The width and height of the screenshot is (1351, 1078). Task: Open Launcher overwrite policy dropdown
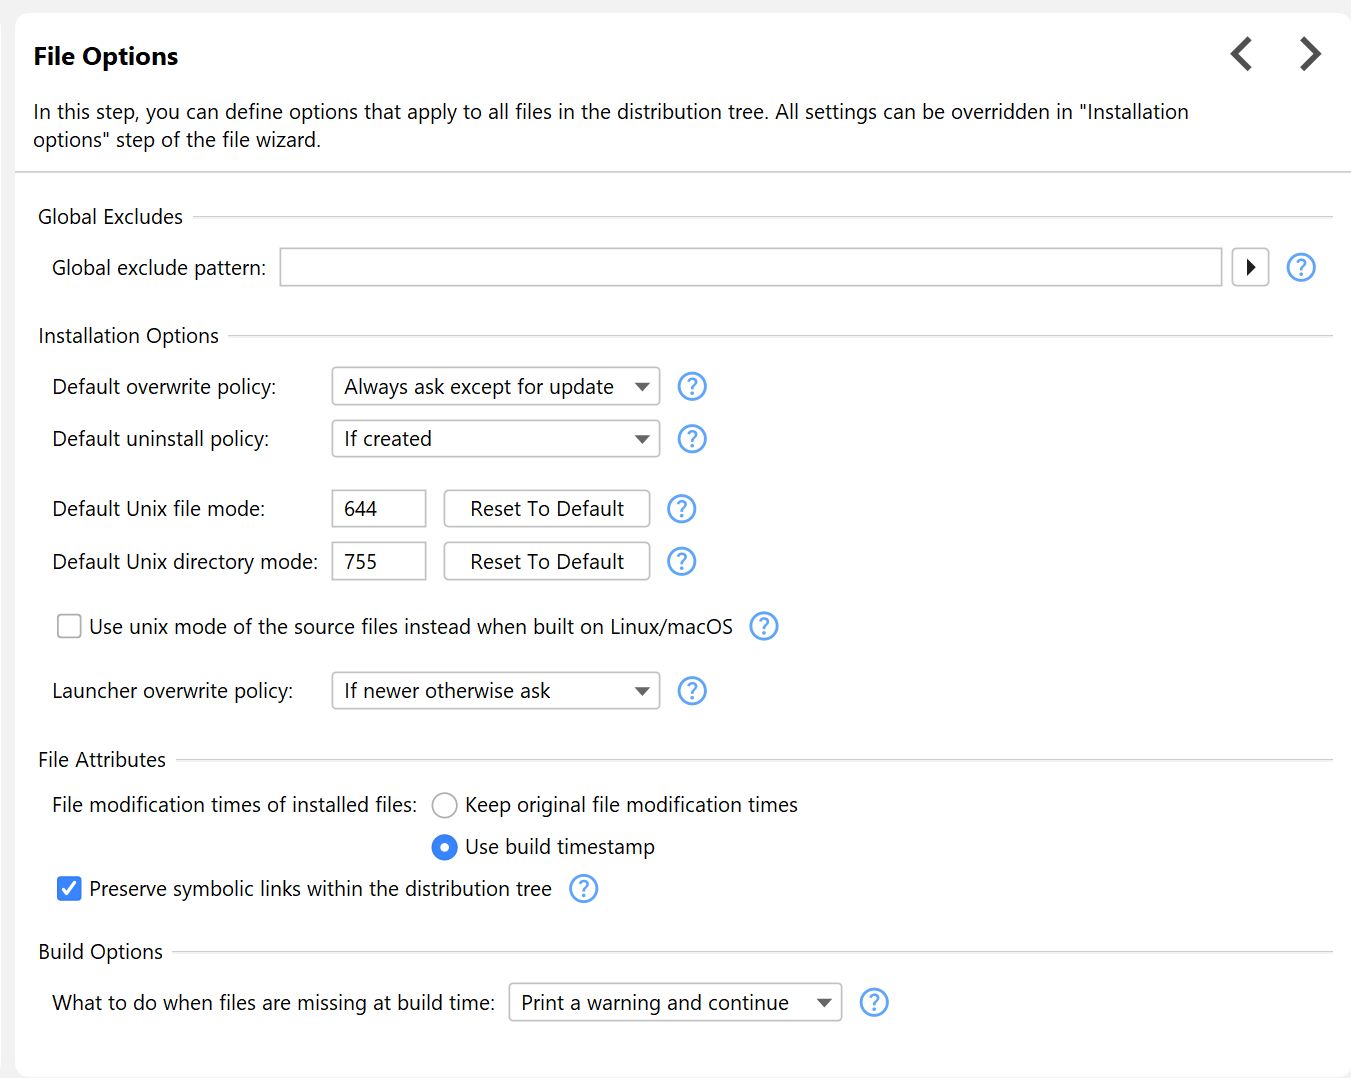click(x=495, y=691)
